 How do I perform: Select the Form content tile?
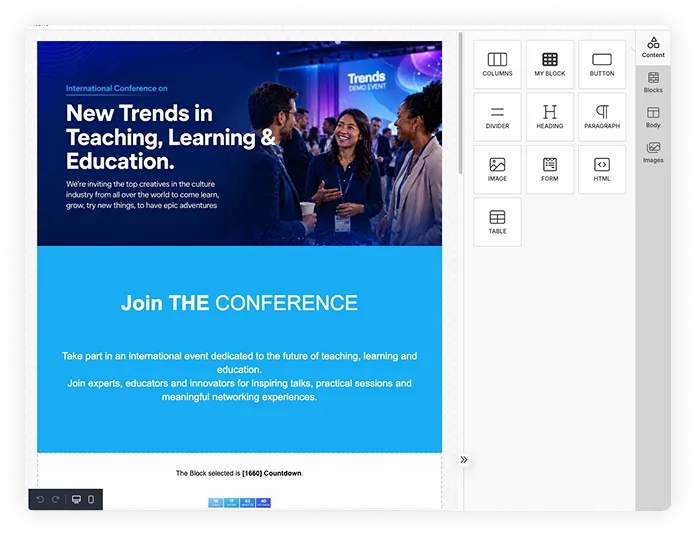pyautogui.click(x=550, y=169)
